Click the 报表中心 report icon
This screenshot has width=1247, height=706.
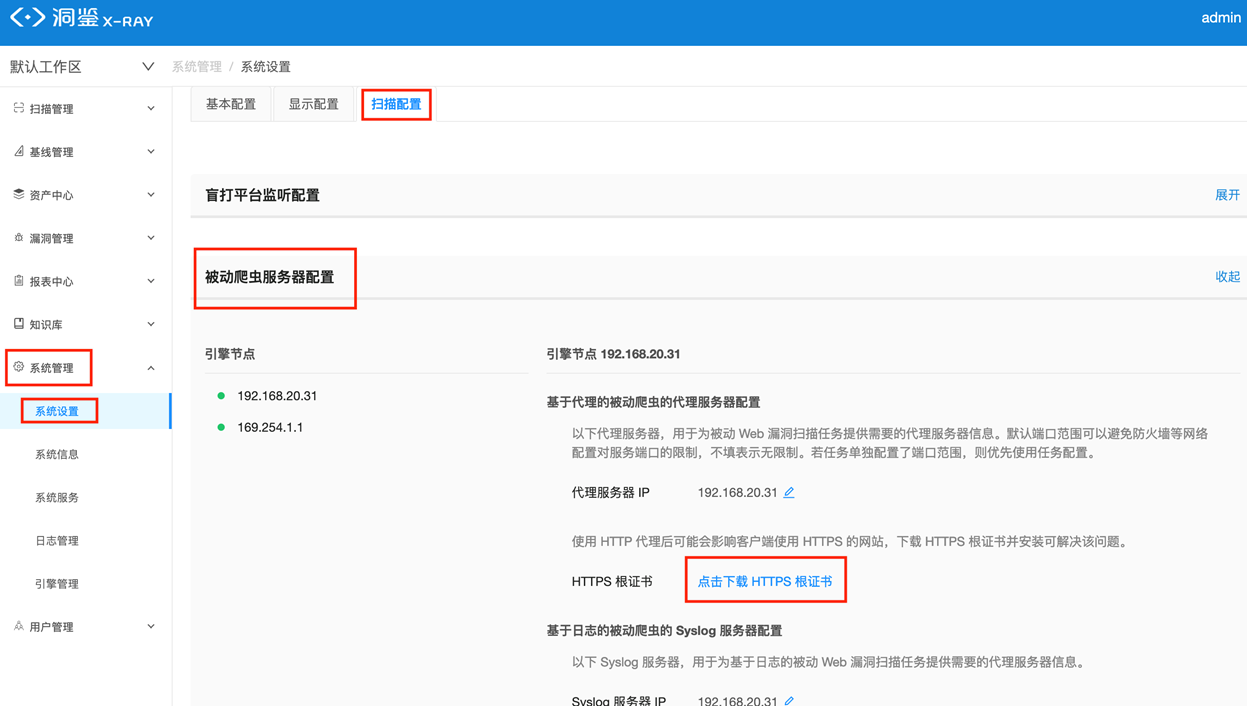pyautogui.click(x=18, y=281)
